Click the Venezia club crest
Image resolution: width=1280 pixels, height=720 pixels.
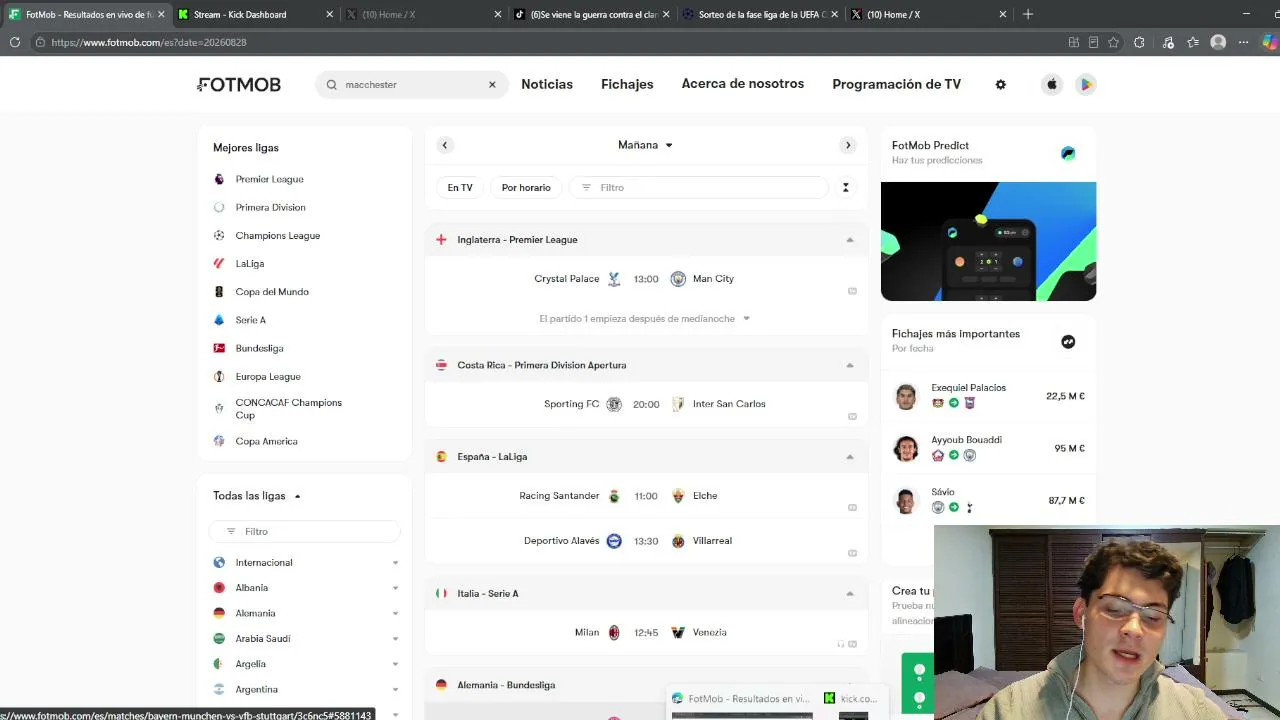678,633
